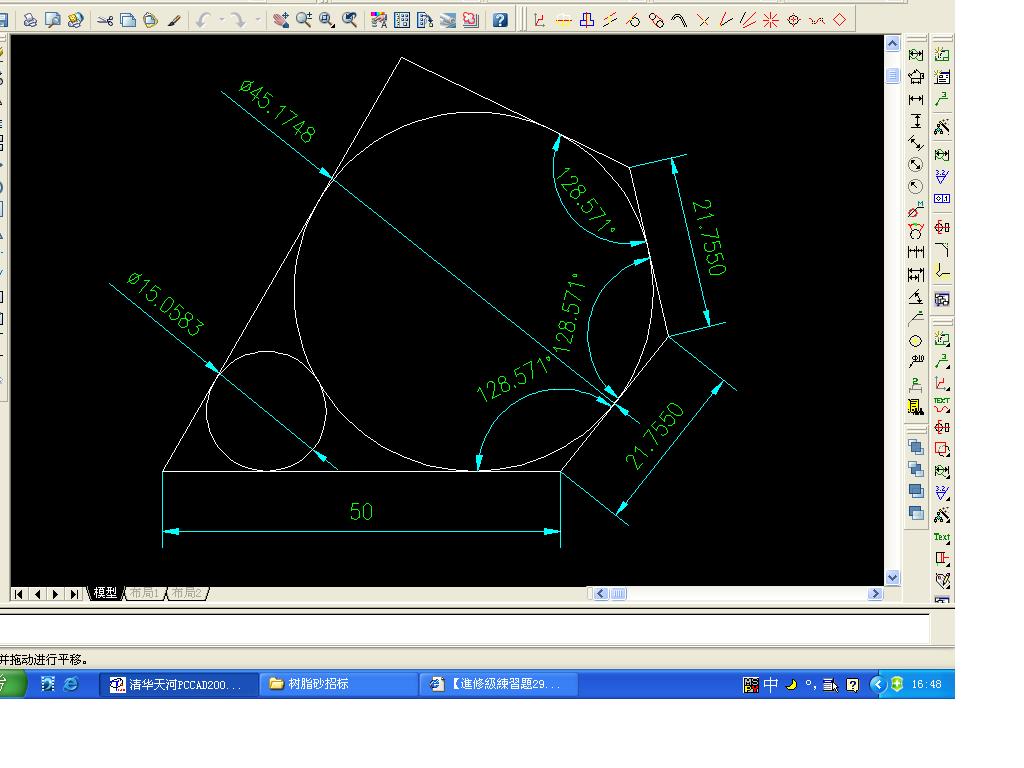
Task: Click the 50 length dimension text
Action: click(x=361, y=511)
